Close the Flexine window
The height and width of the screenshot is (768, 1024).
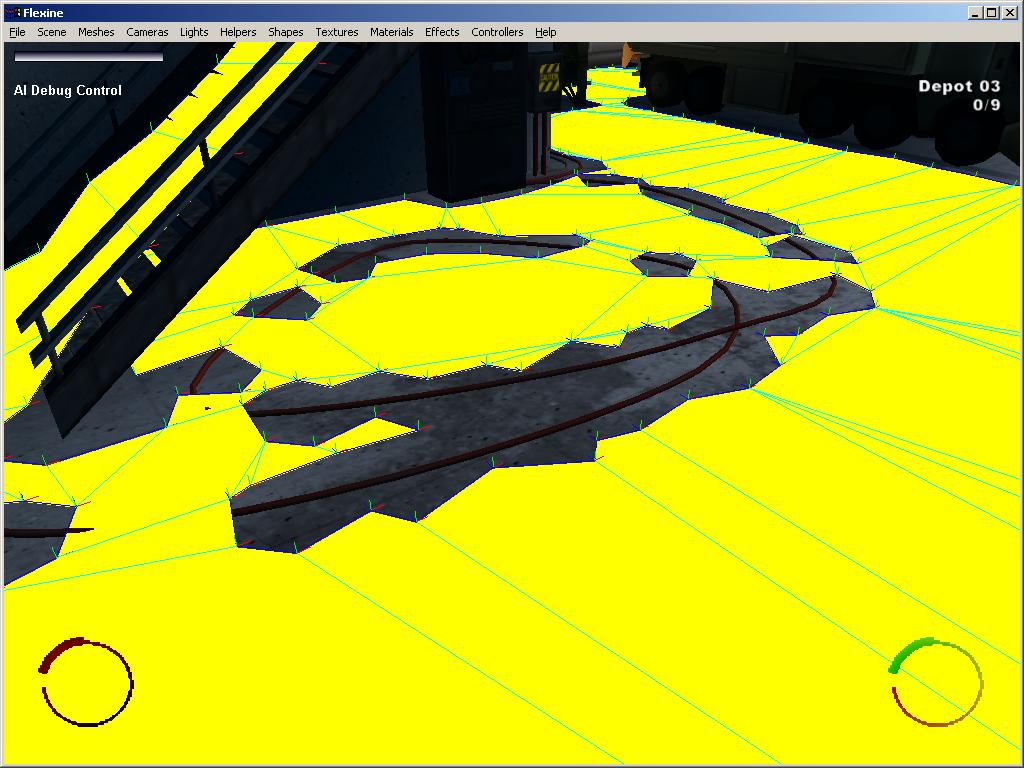pyautogui.click(x=1010, y=12)
